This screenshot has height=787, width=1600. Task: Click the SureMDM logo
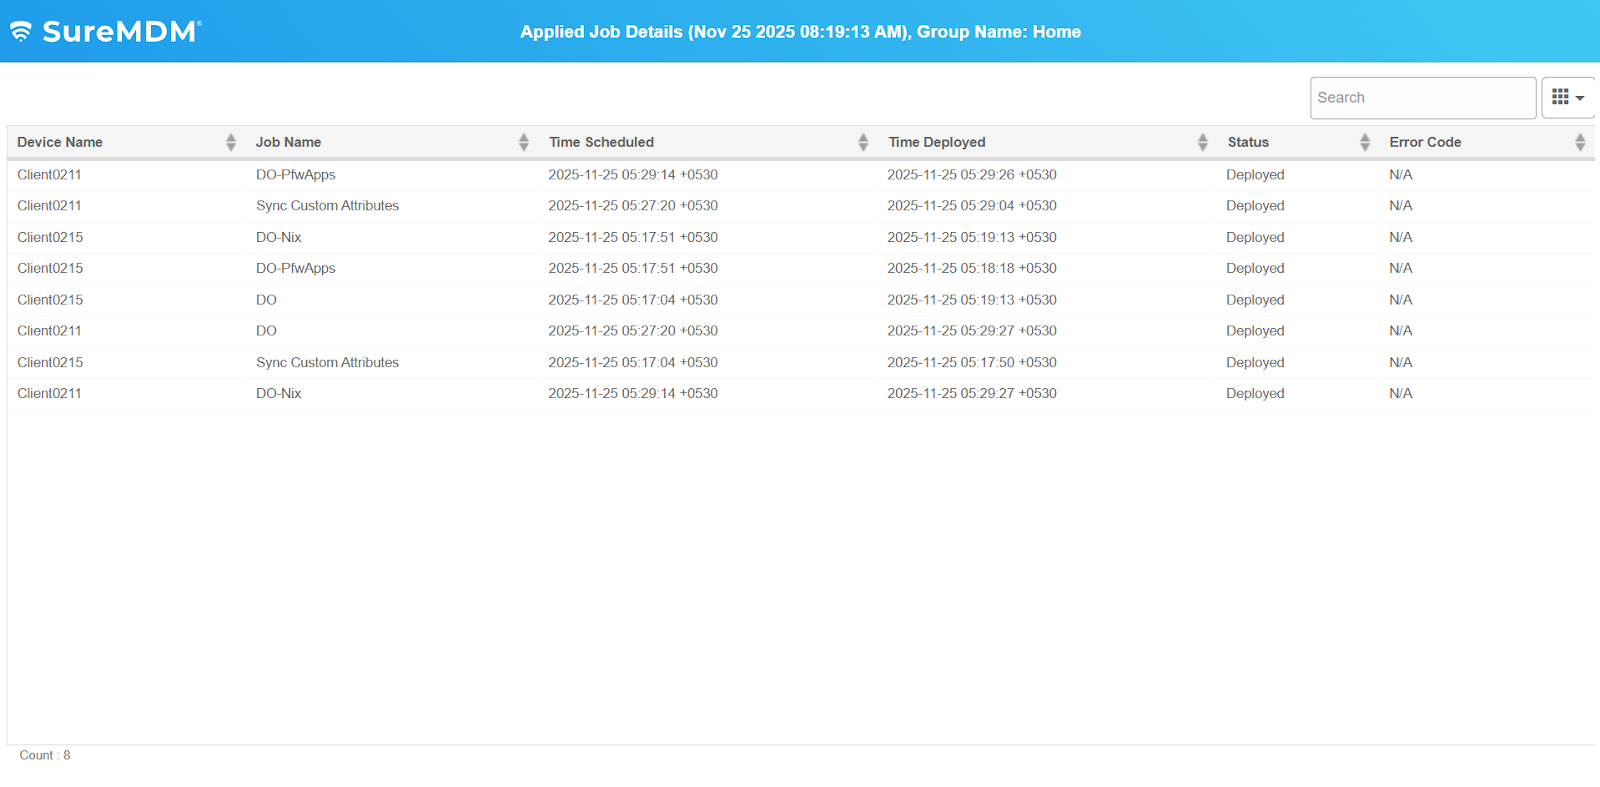106,31
